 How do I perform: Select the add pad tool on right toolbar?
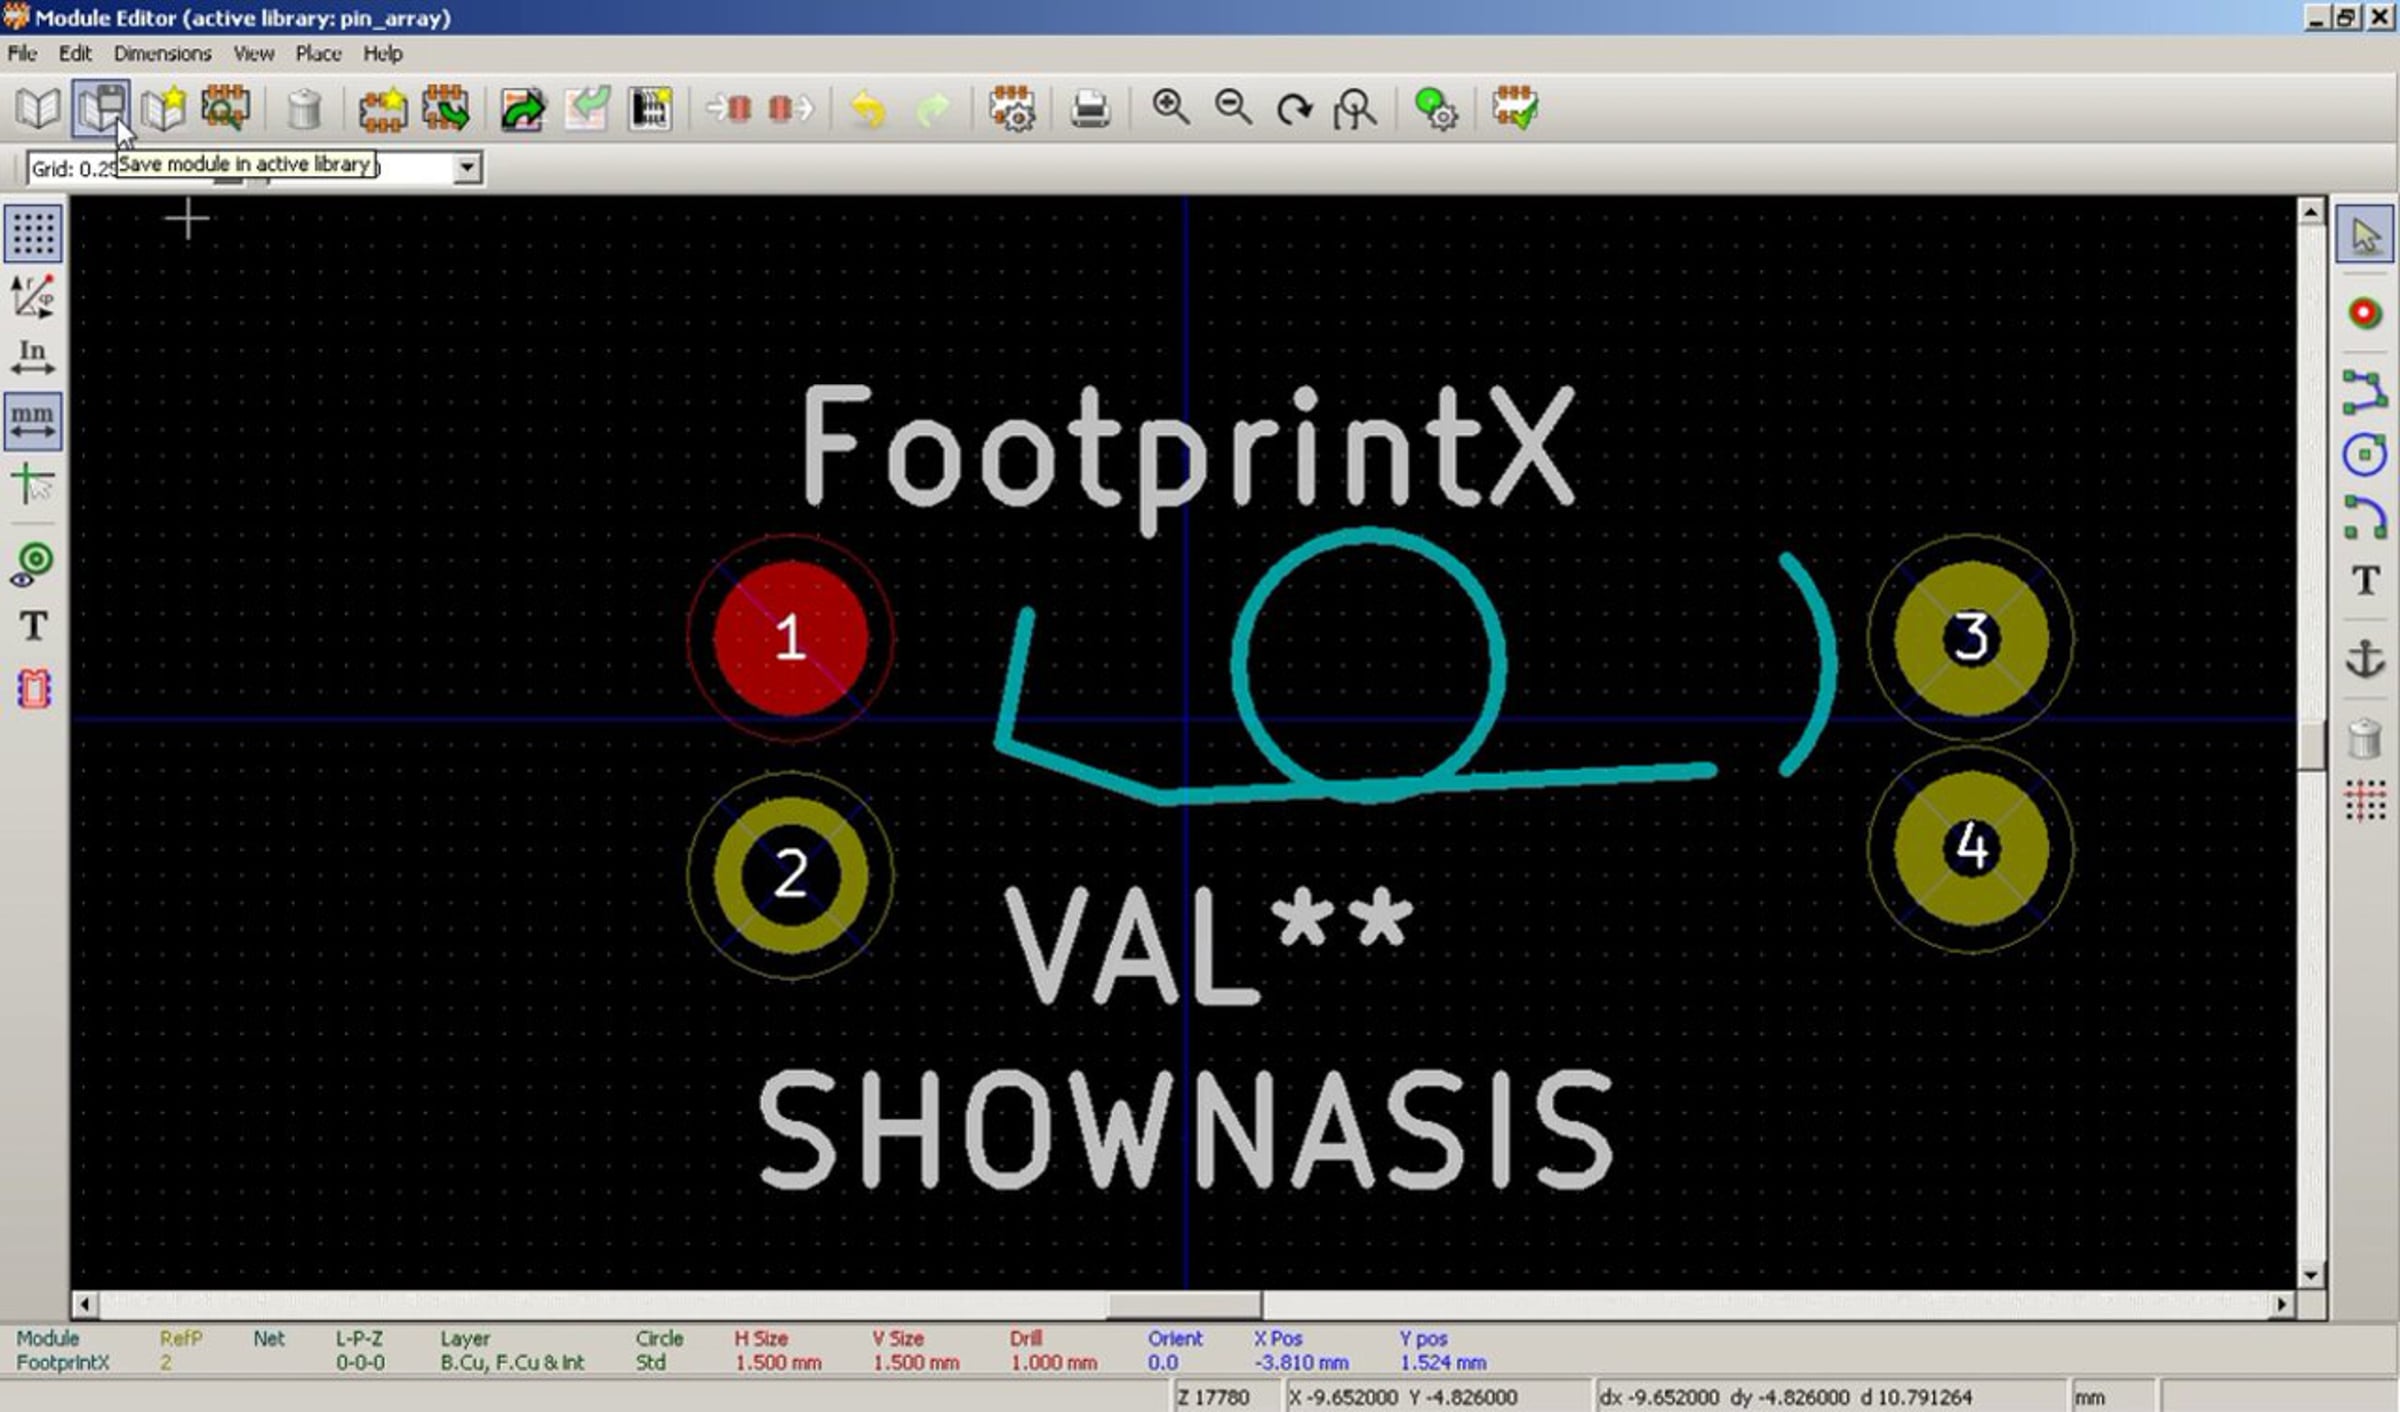coord(2364,313)
